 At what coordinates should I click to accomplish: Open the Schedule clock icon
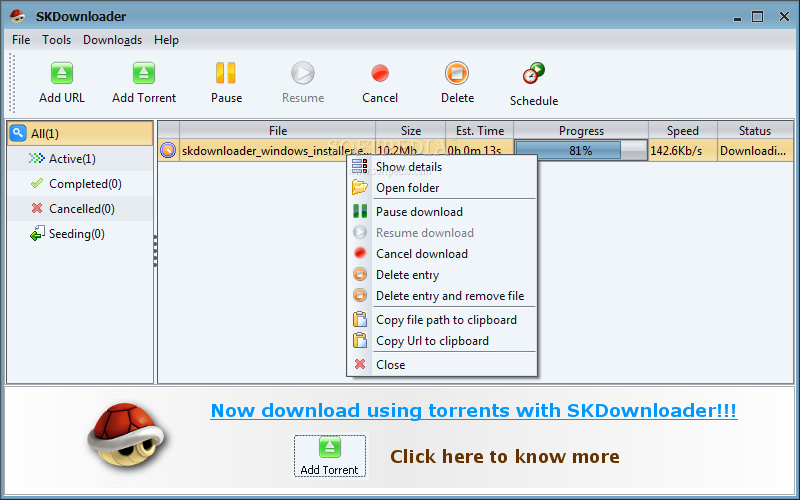[534, 73]
